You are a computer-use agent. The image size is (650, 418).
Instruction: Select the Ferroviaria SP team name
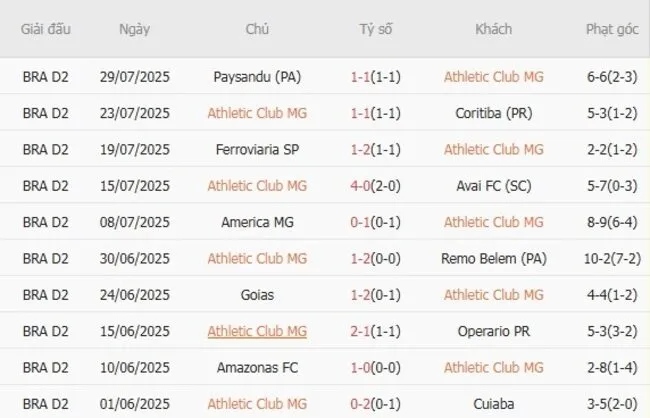coord(257,149)
